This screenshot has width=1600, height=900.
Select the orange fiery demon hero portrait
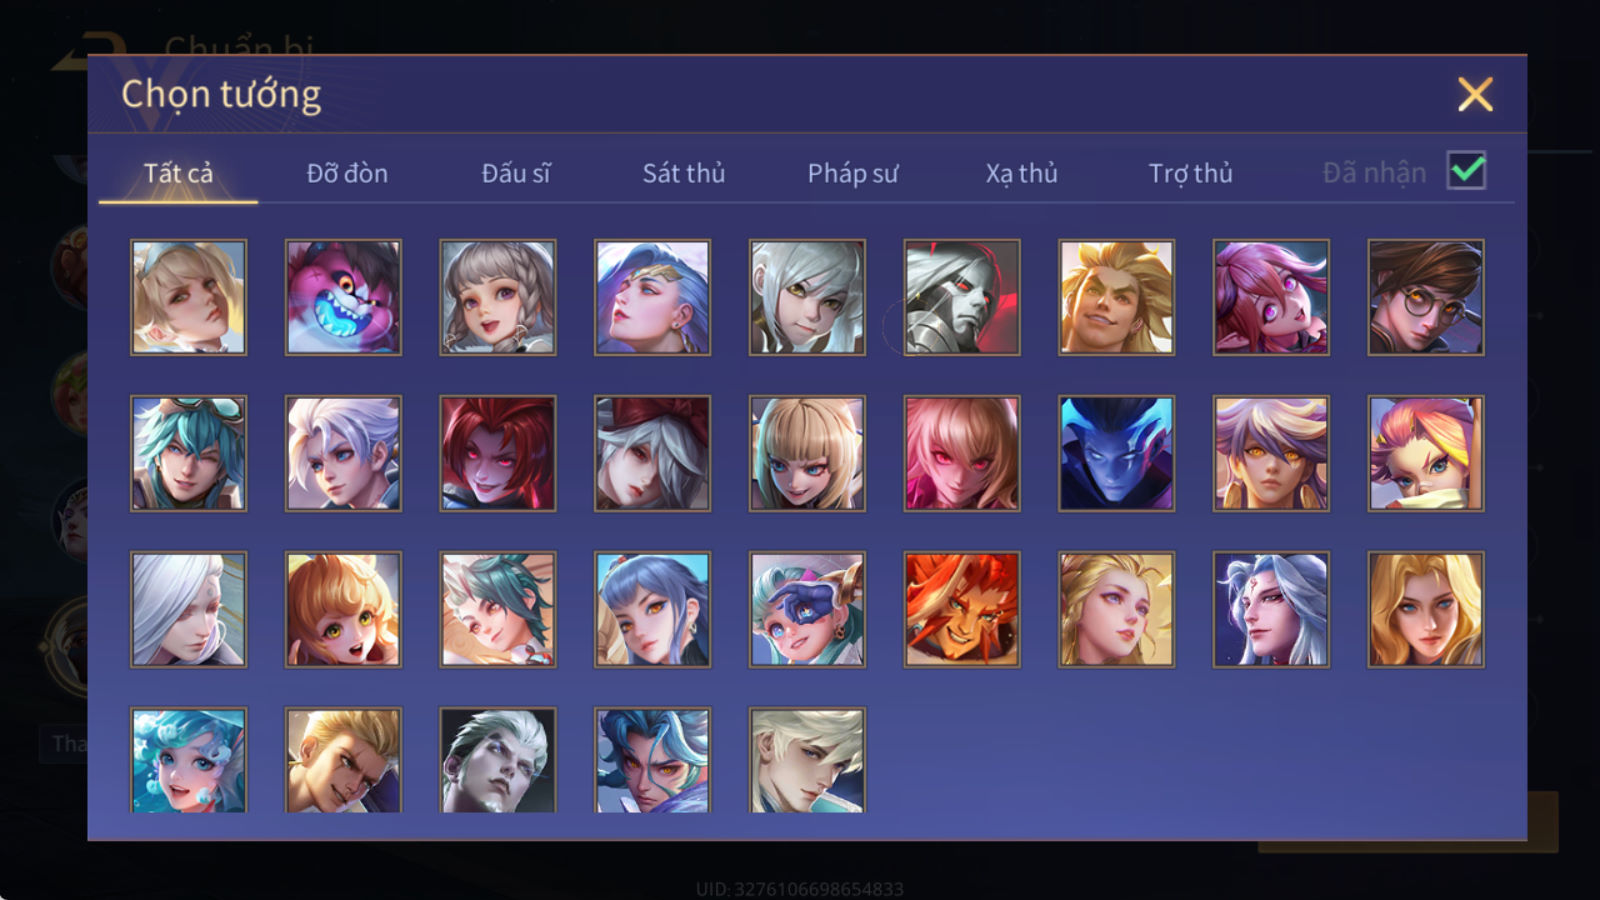(961, 609)
